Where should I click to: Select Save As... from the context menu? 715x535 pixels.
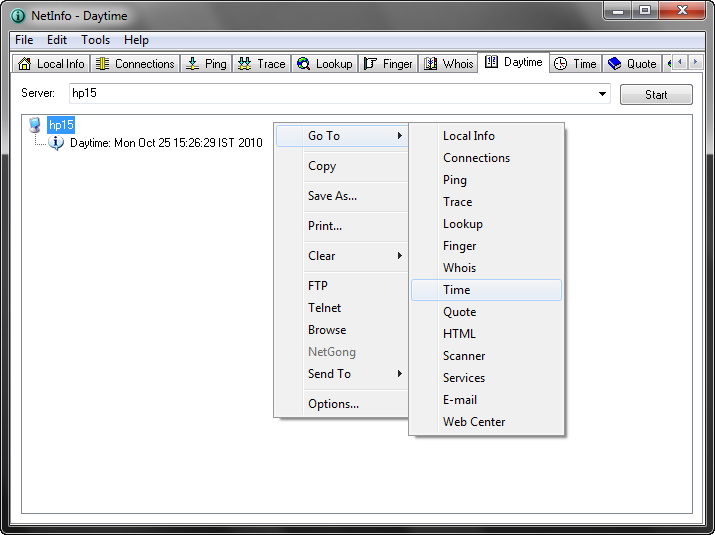click(332, 196)
